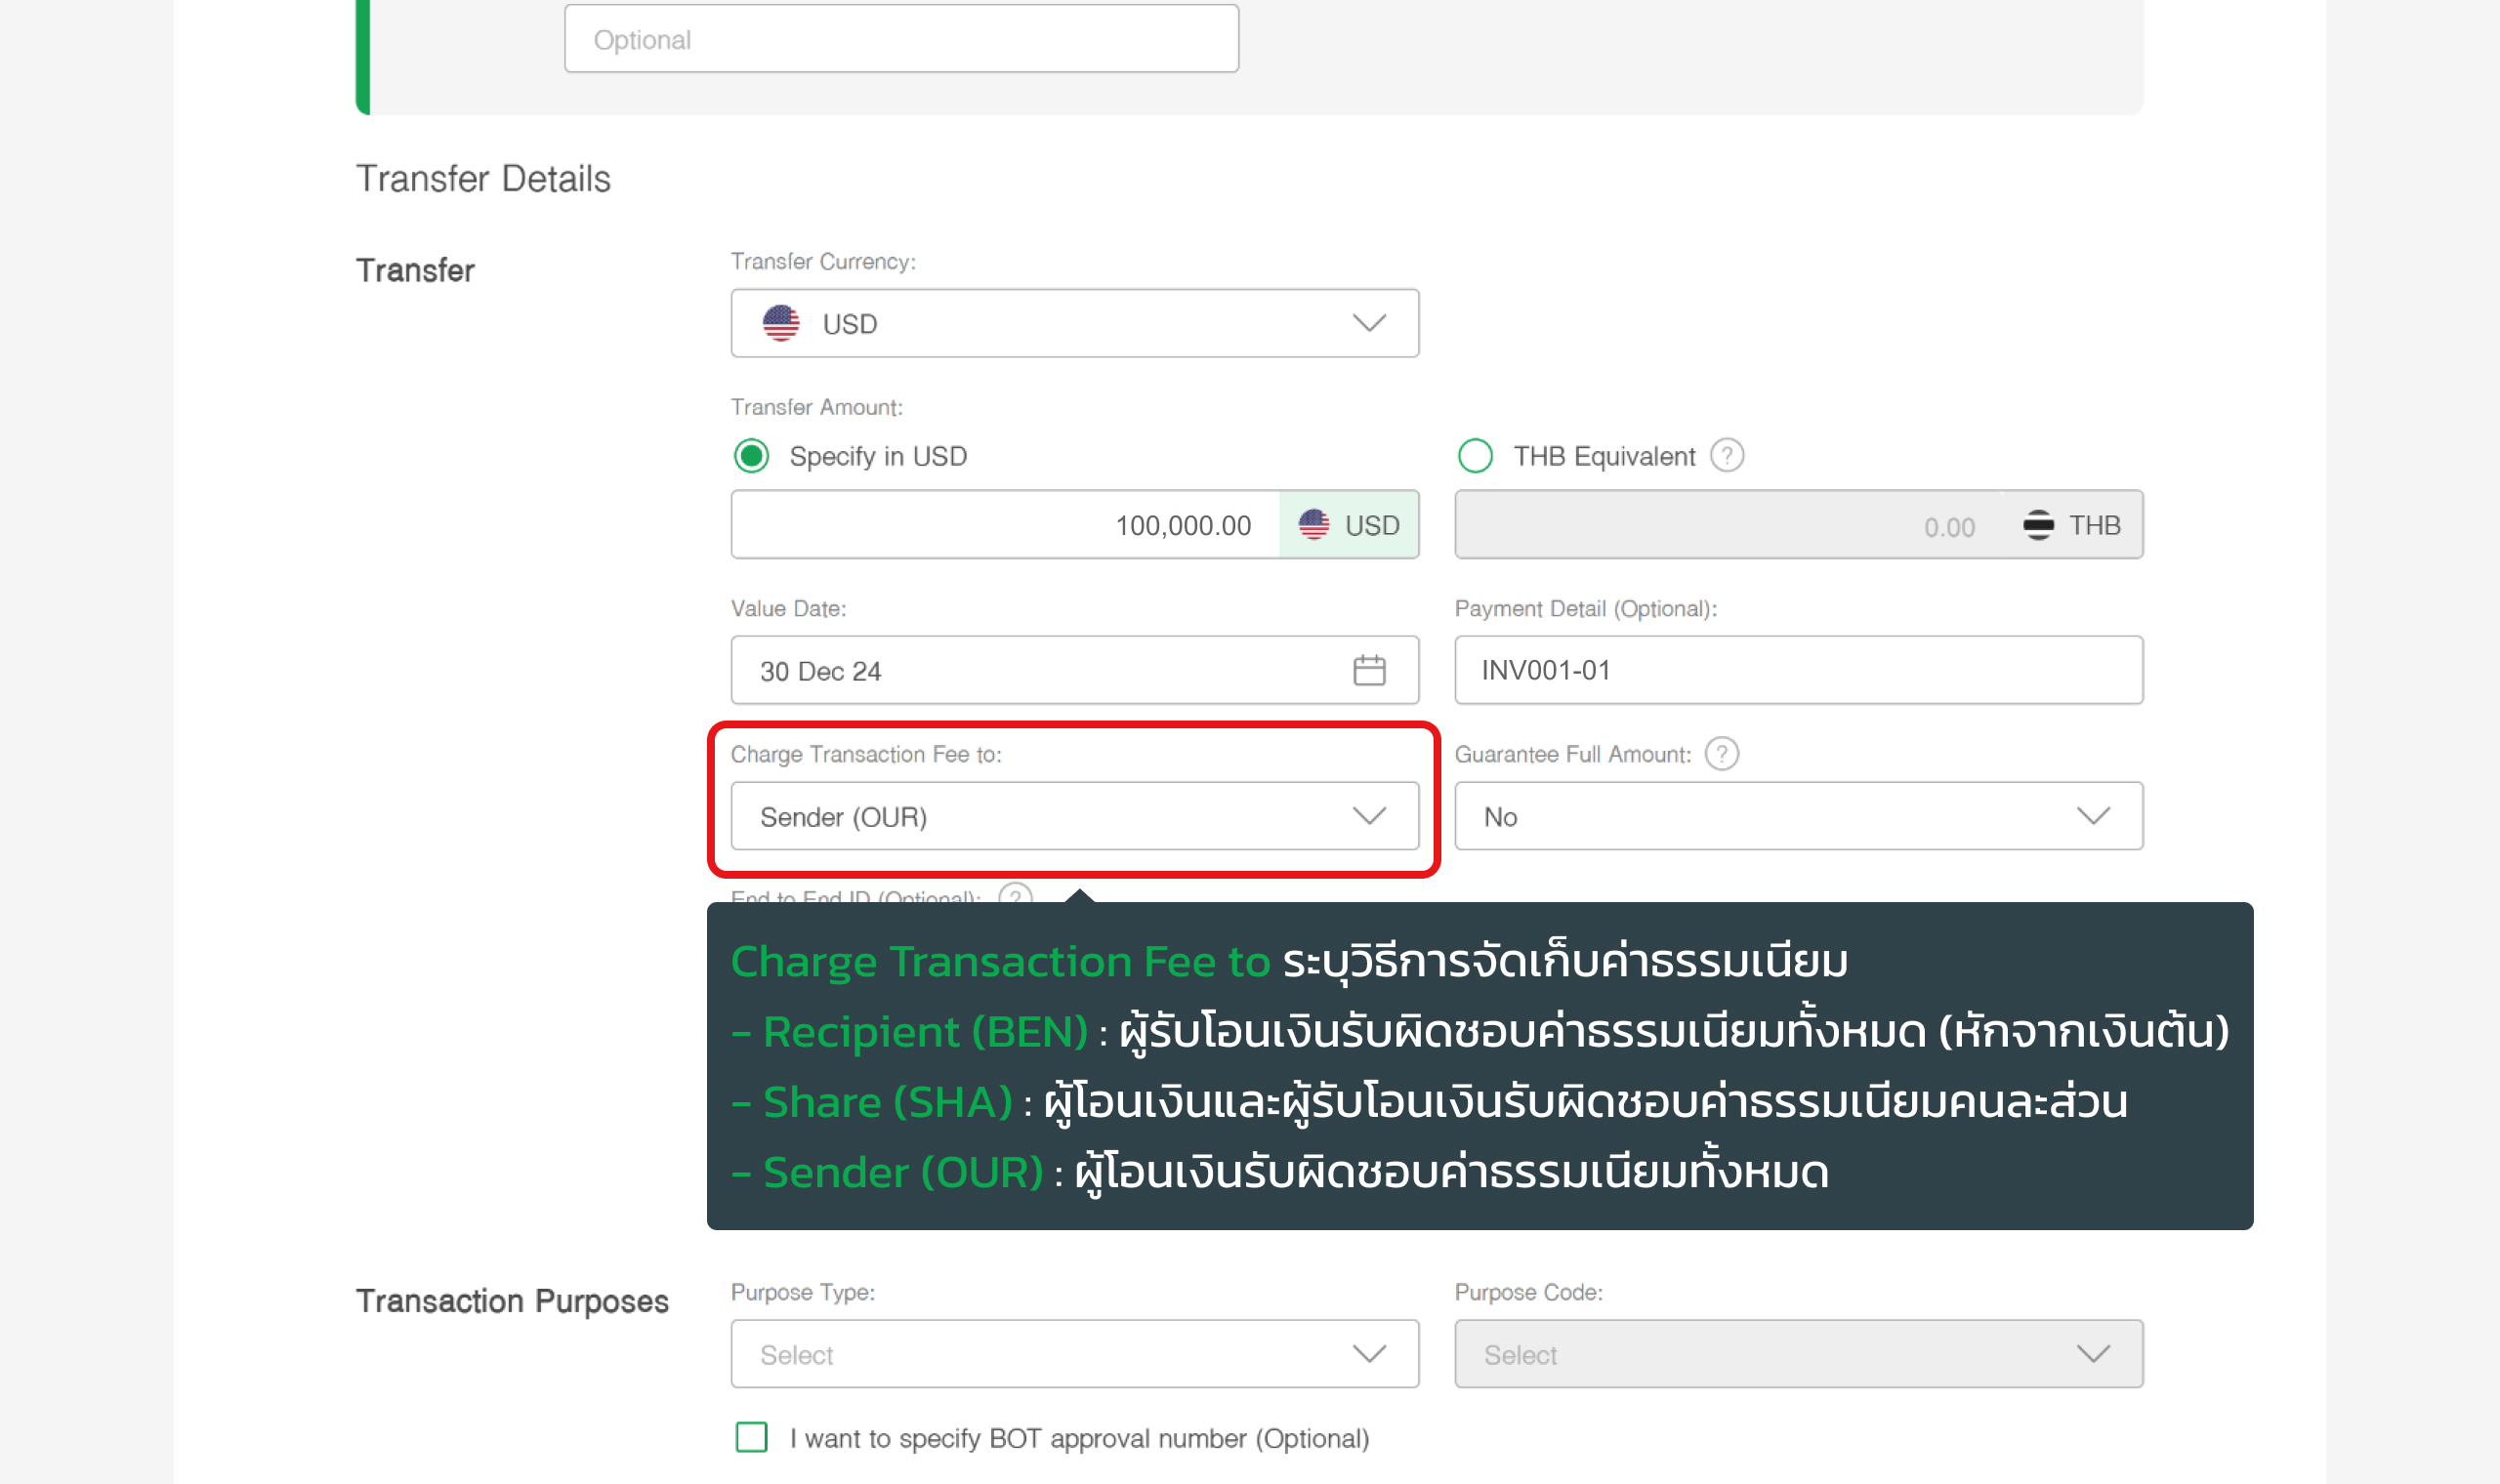2500x1484 pixels.
Task: Open the Charge Transaction Fee to dropdown
Action: 1075,816
